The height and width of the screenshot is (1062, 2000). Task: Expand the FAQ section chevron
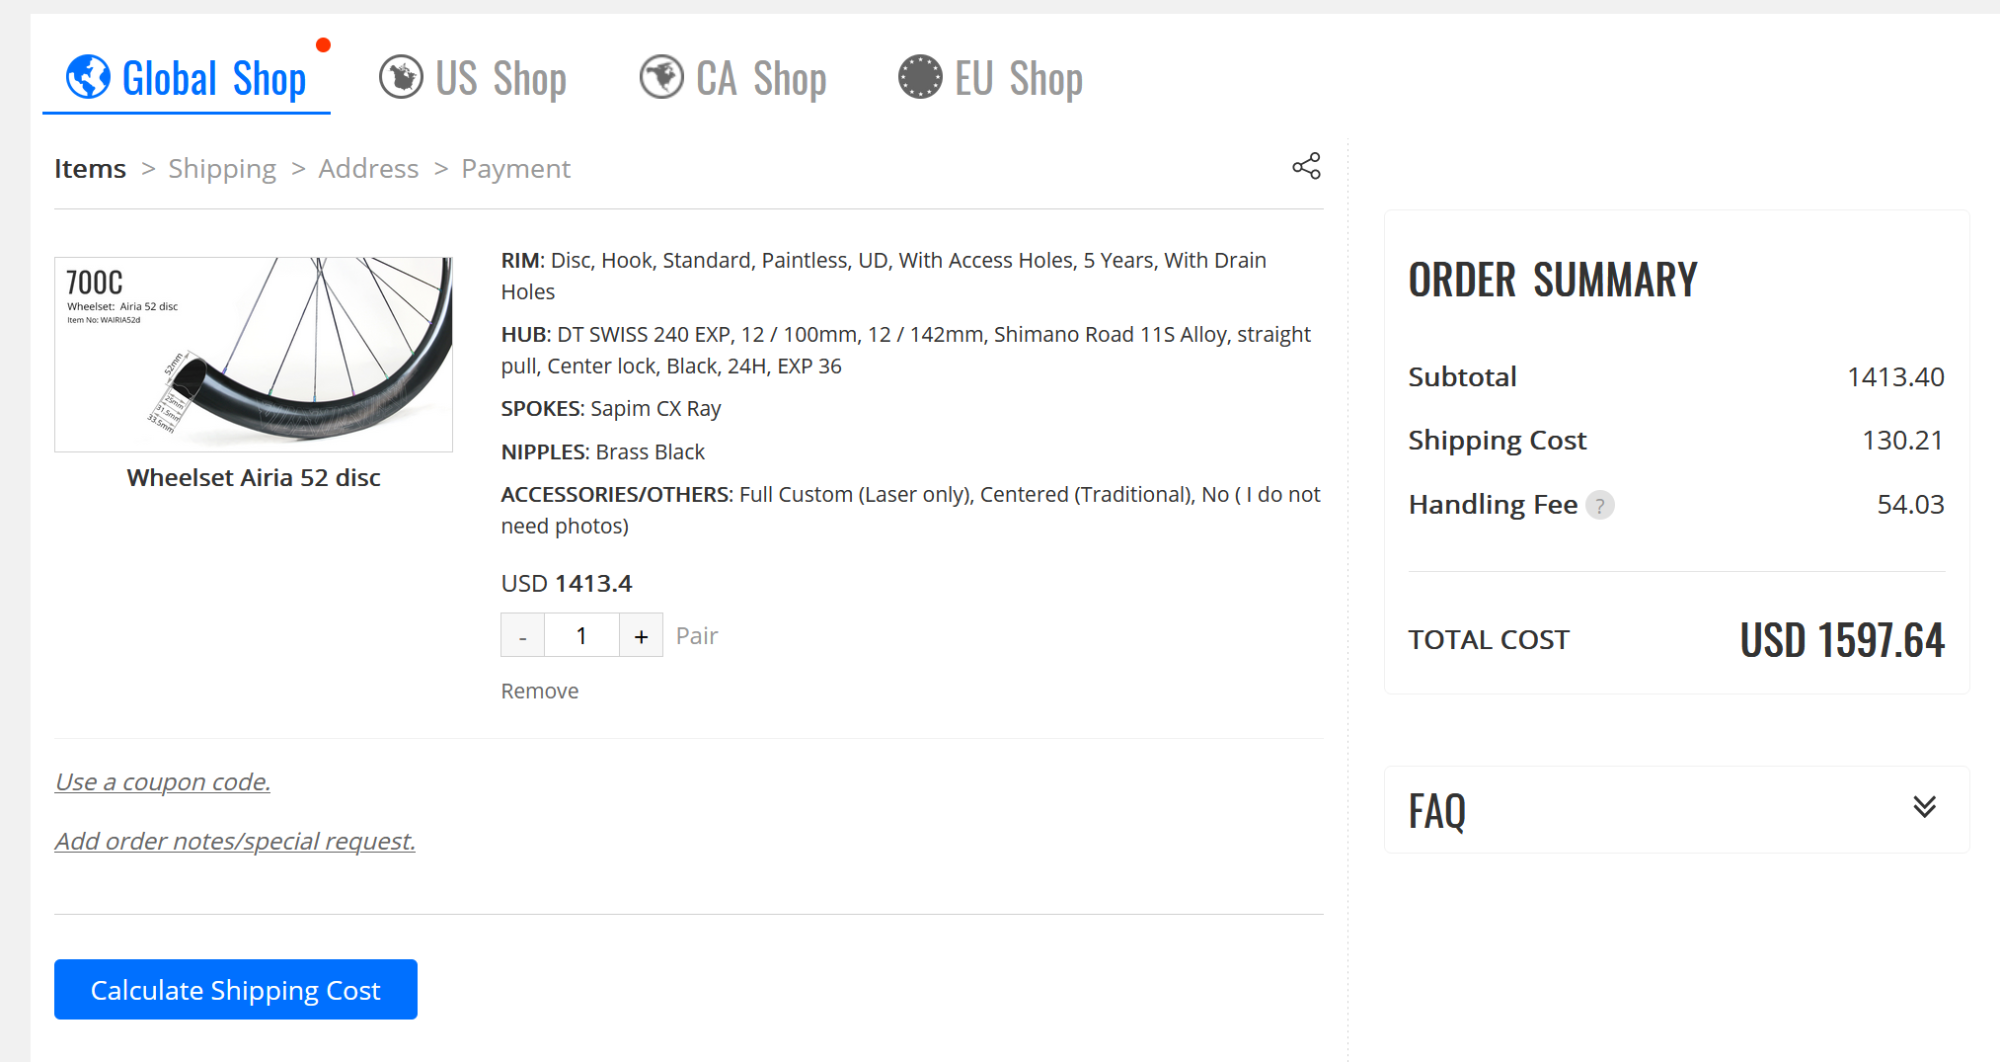click(1924, 807)
